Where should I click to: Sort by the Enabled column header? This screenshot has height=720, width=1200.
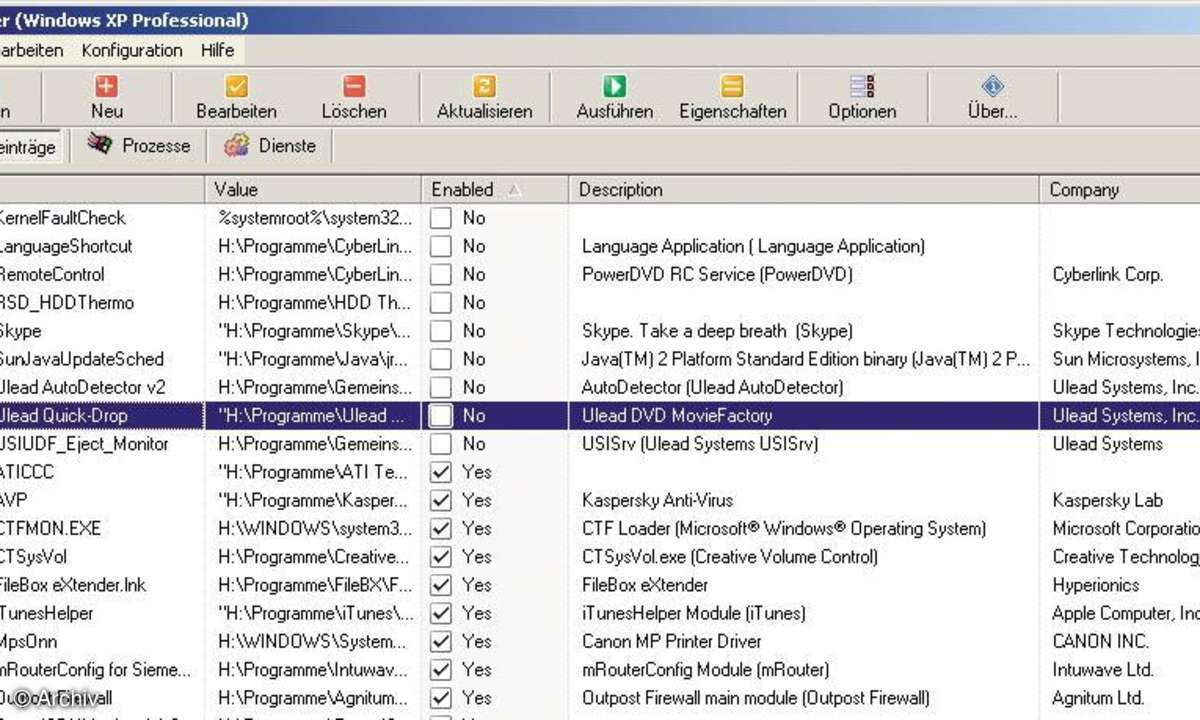[494, 189]
